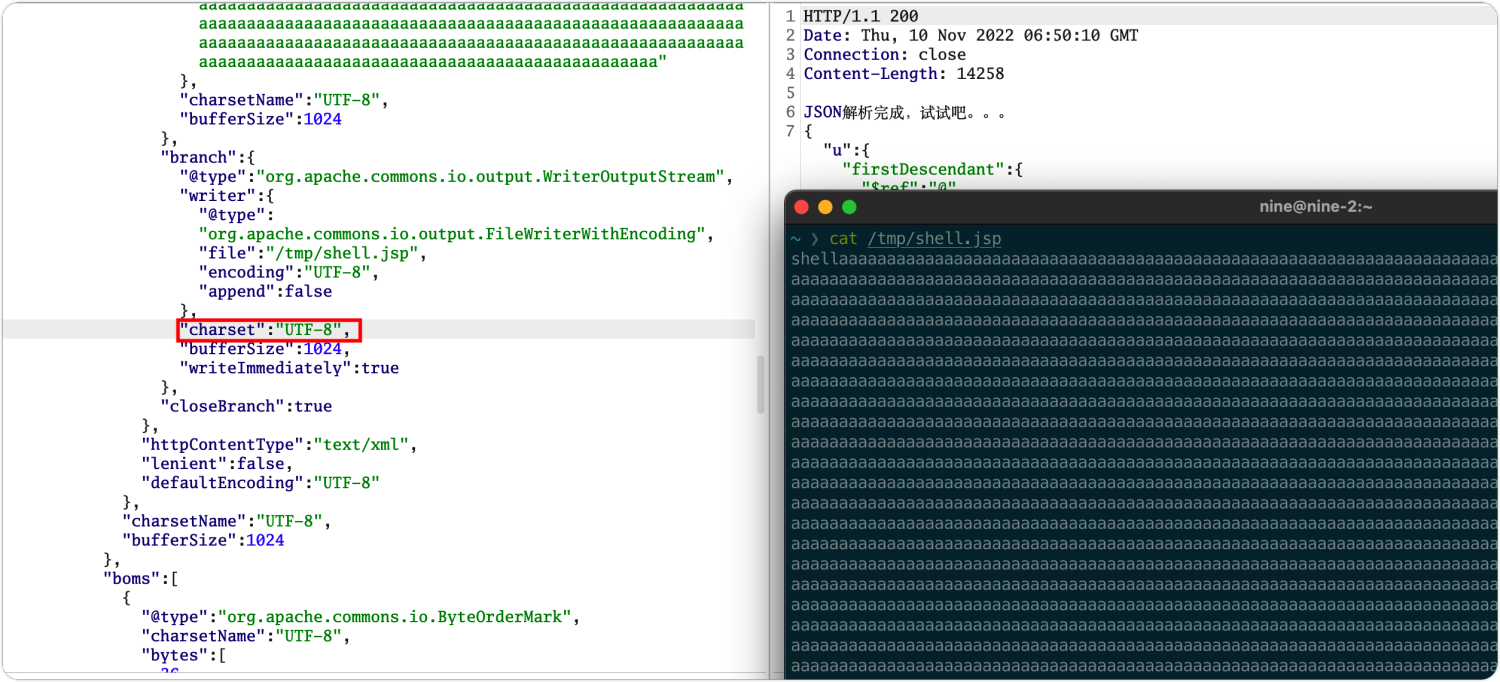Select the WriterOutputStream @type line
1500x682 pixels.
click(457, 177)
